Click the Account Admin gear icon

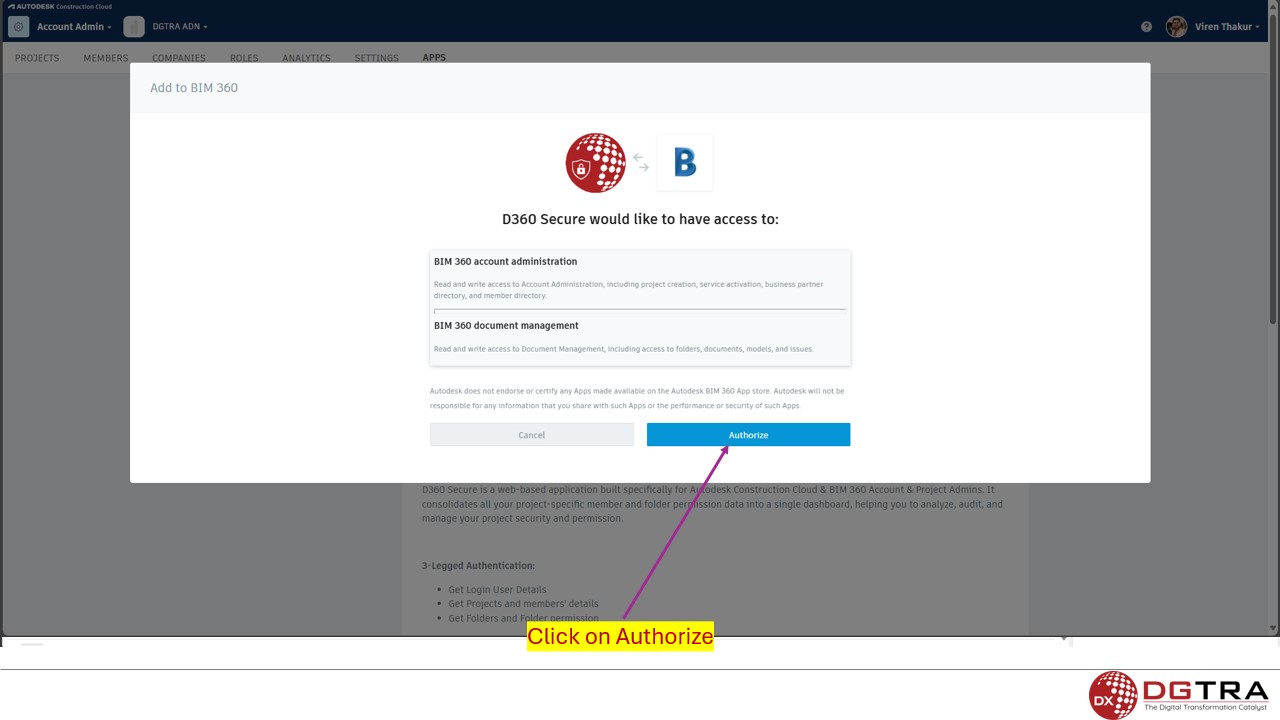18,27
